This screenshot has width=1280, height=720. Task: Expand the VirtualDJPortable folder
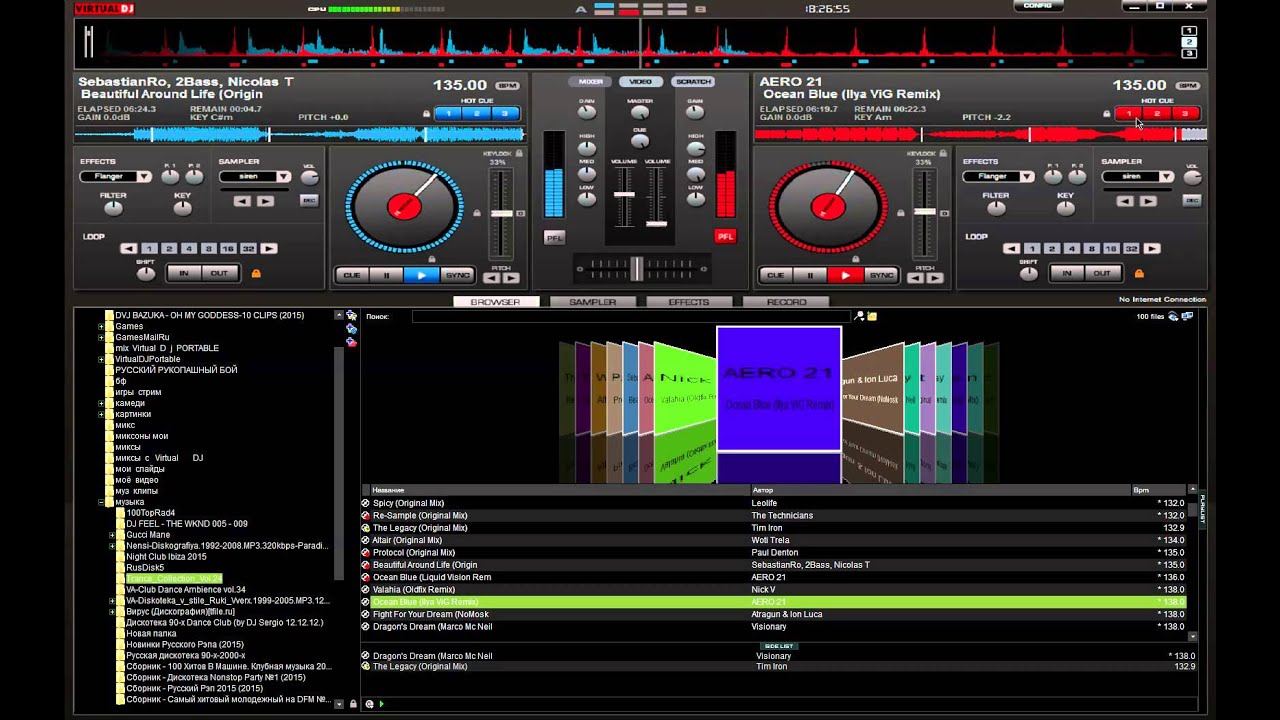pos(101,359)
